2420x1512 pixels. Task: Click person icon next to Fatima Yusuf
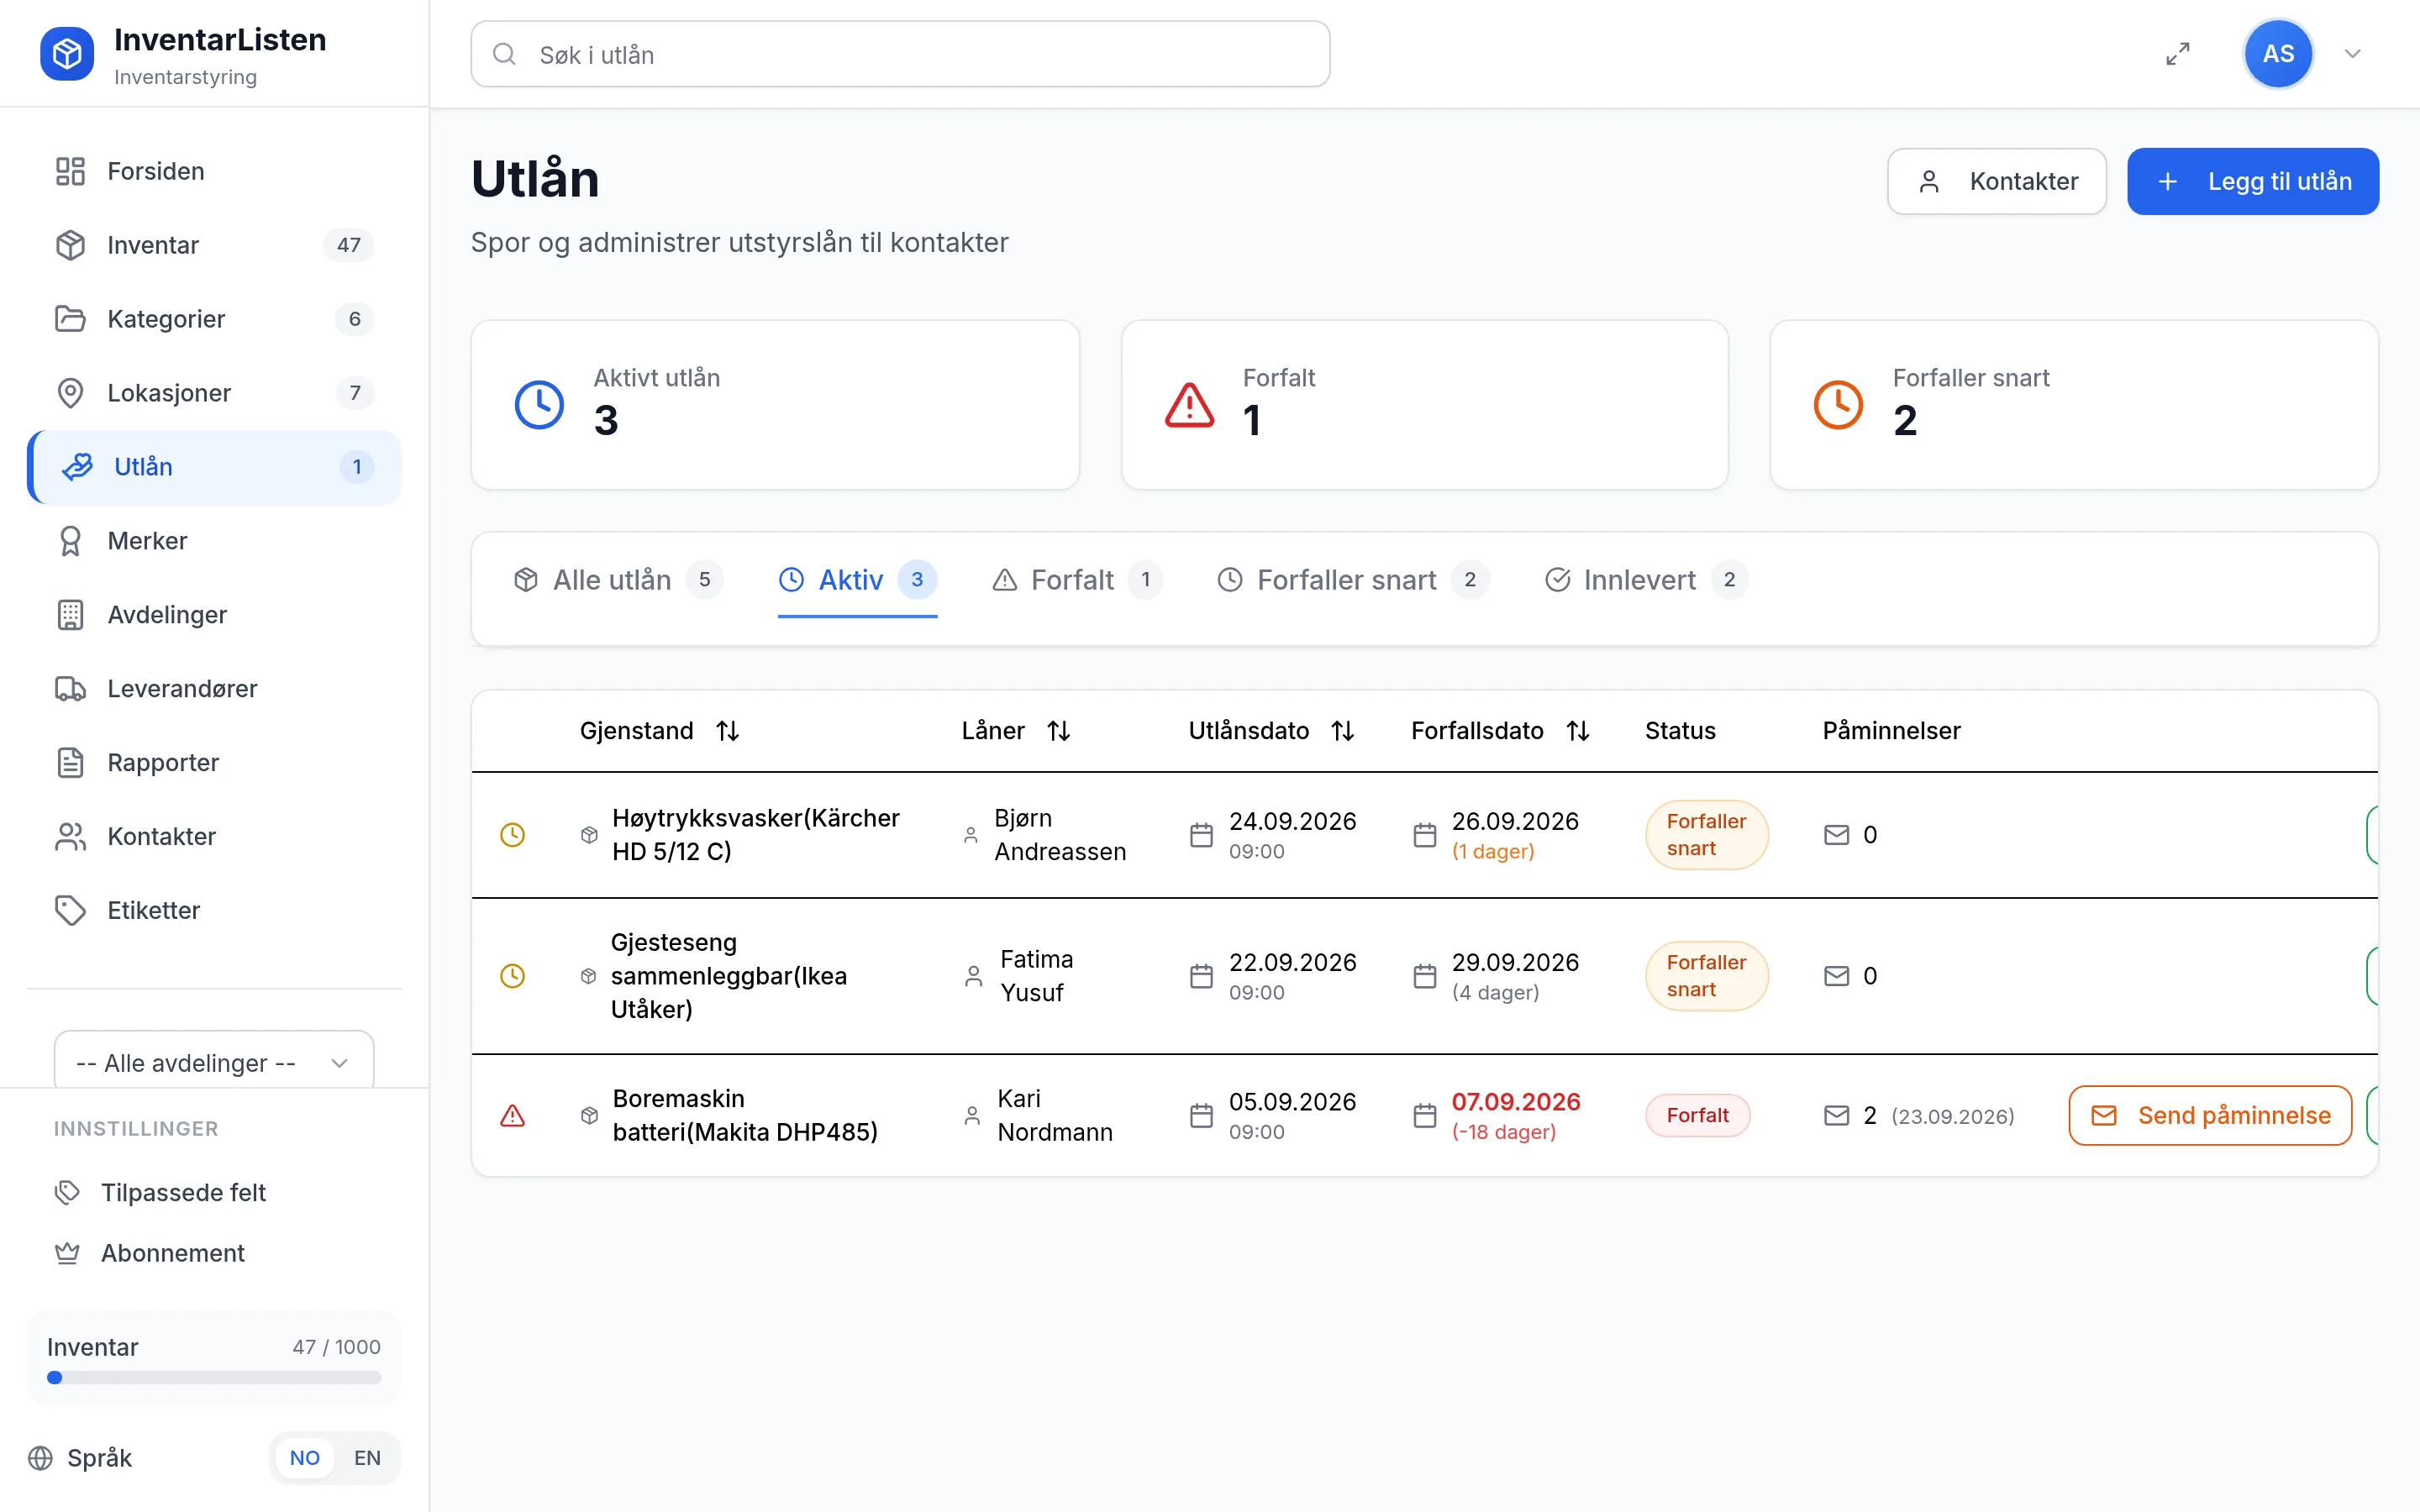coord(973,976)
